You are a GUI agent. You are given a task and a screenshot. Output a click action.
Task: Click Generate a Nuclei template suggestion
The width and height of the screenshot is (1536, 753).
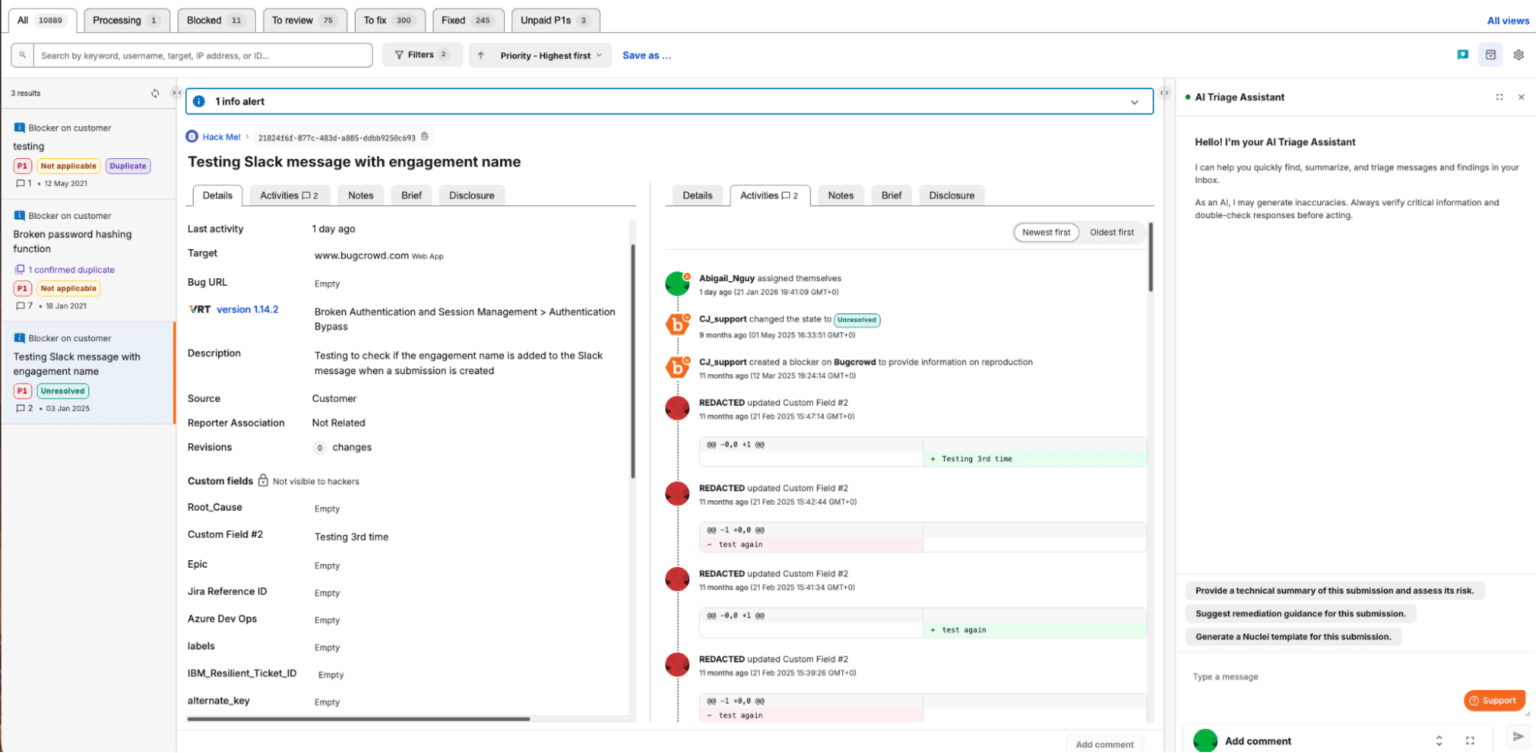pyautogui.click(x=1293, y=636)
